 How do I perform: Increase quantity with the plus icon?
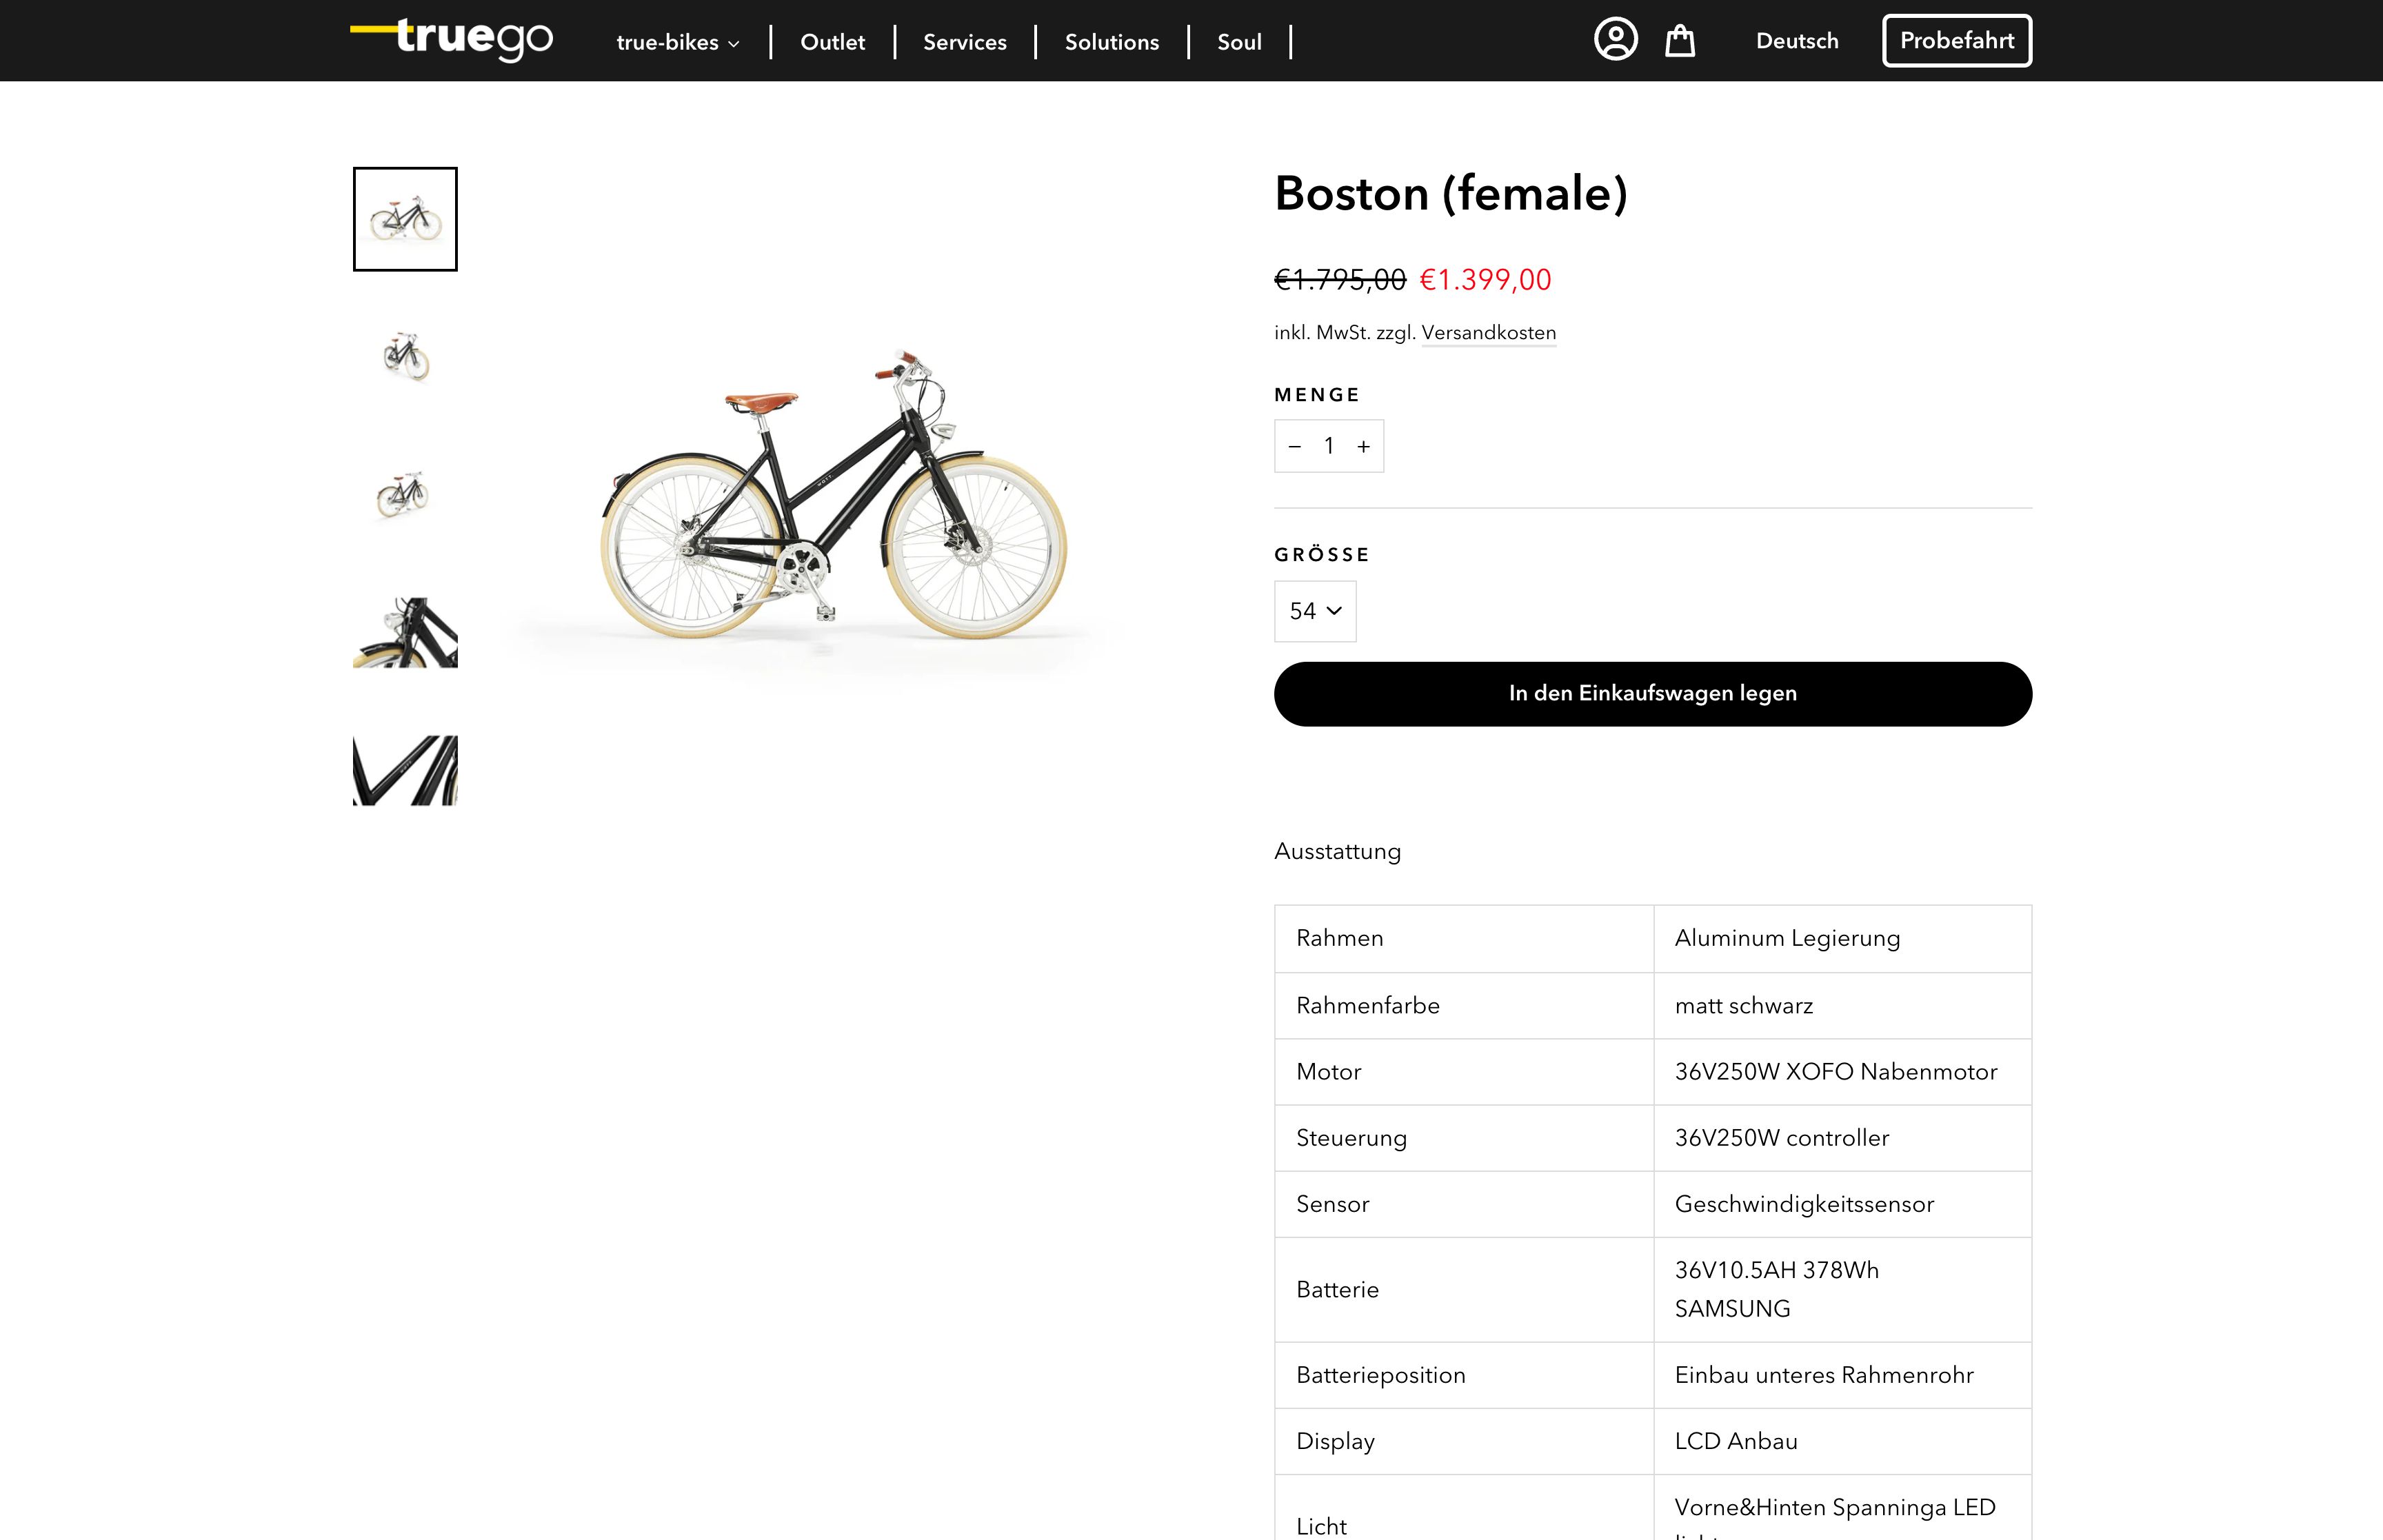coord(1363,446)
